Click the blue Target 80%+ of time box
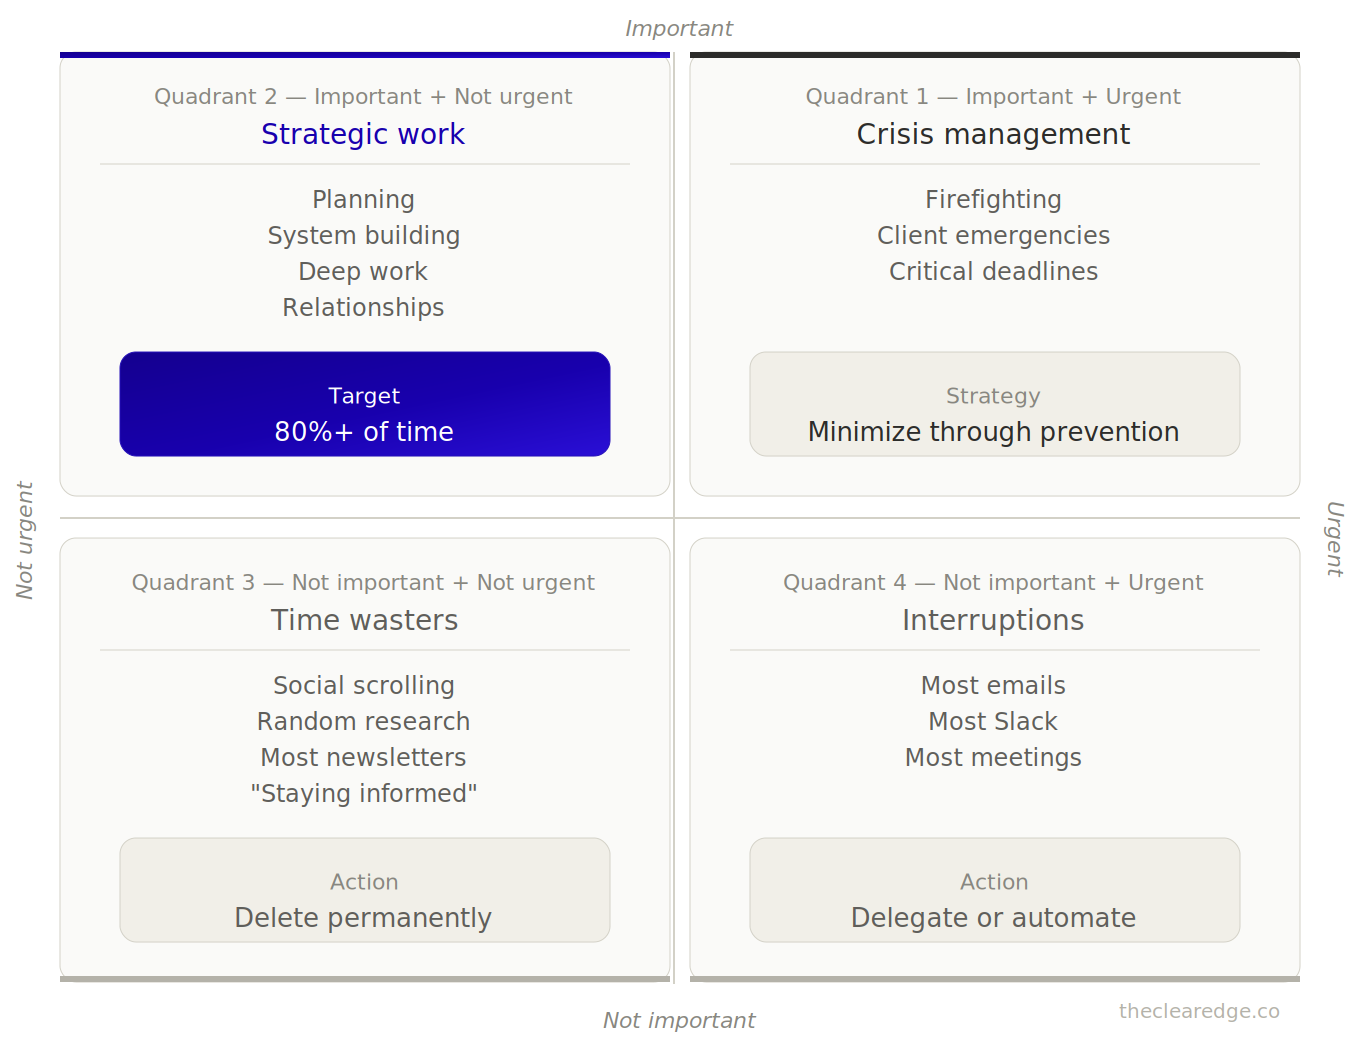 (365, 404)
